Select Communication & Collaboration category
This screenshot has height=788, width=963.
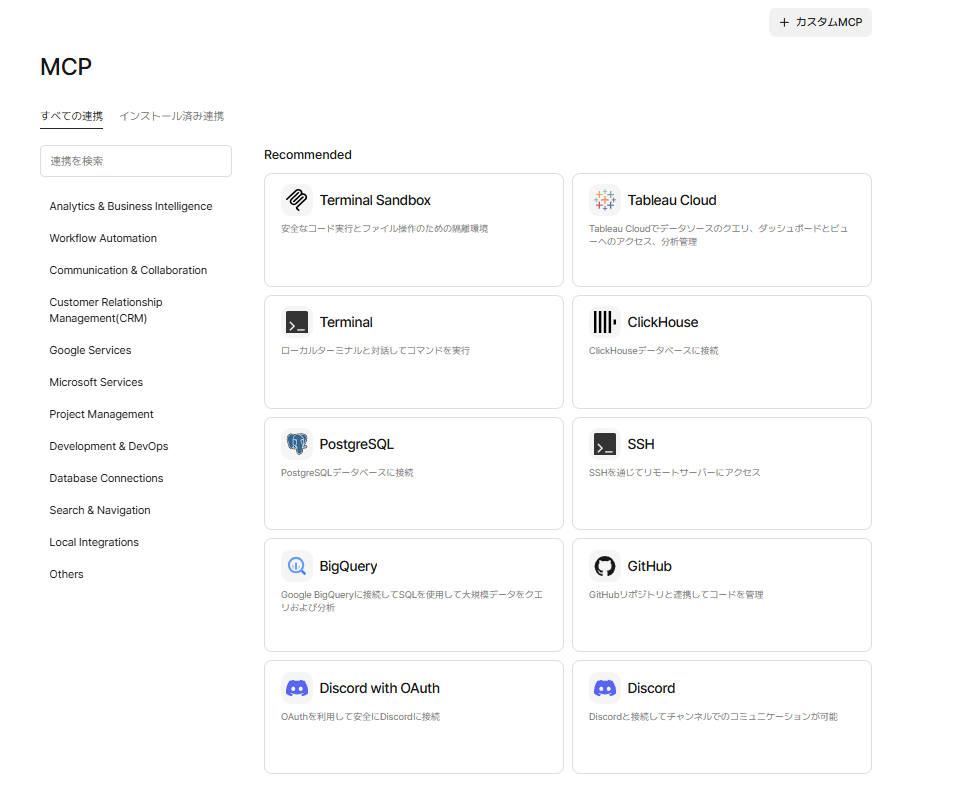pos(128,270)
